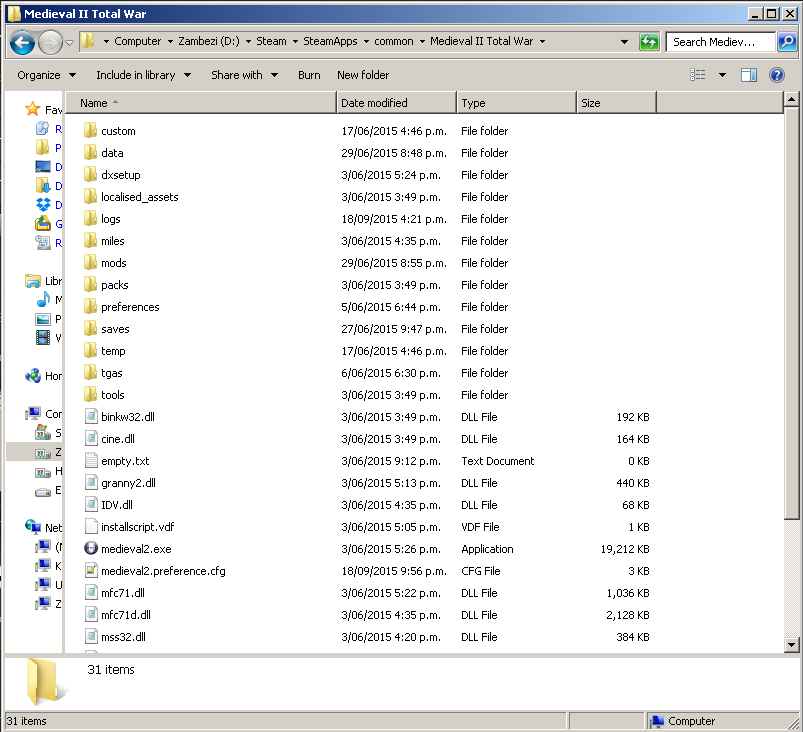
Task: Select the logs folder icon
Action: coord(90,219)
